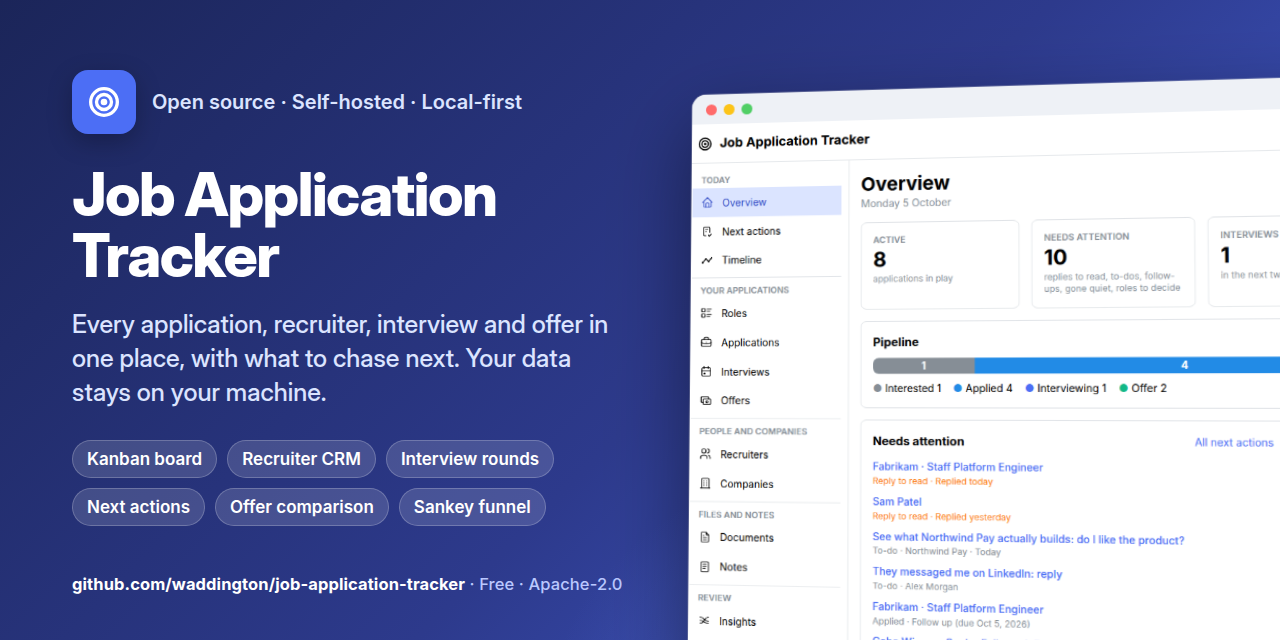The width and height of the screenshot is (1280, 640).
Task: Open Notes in the sidebar
Action: click(x=766, y=567)
